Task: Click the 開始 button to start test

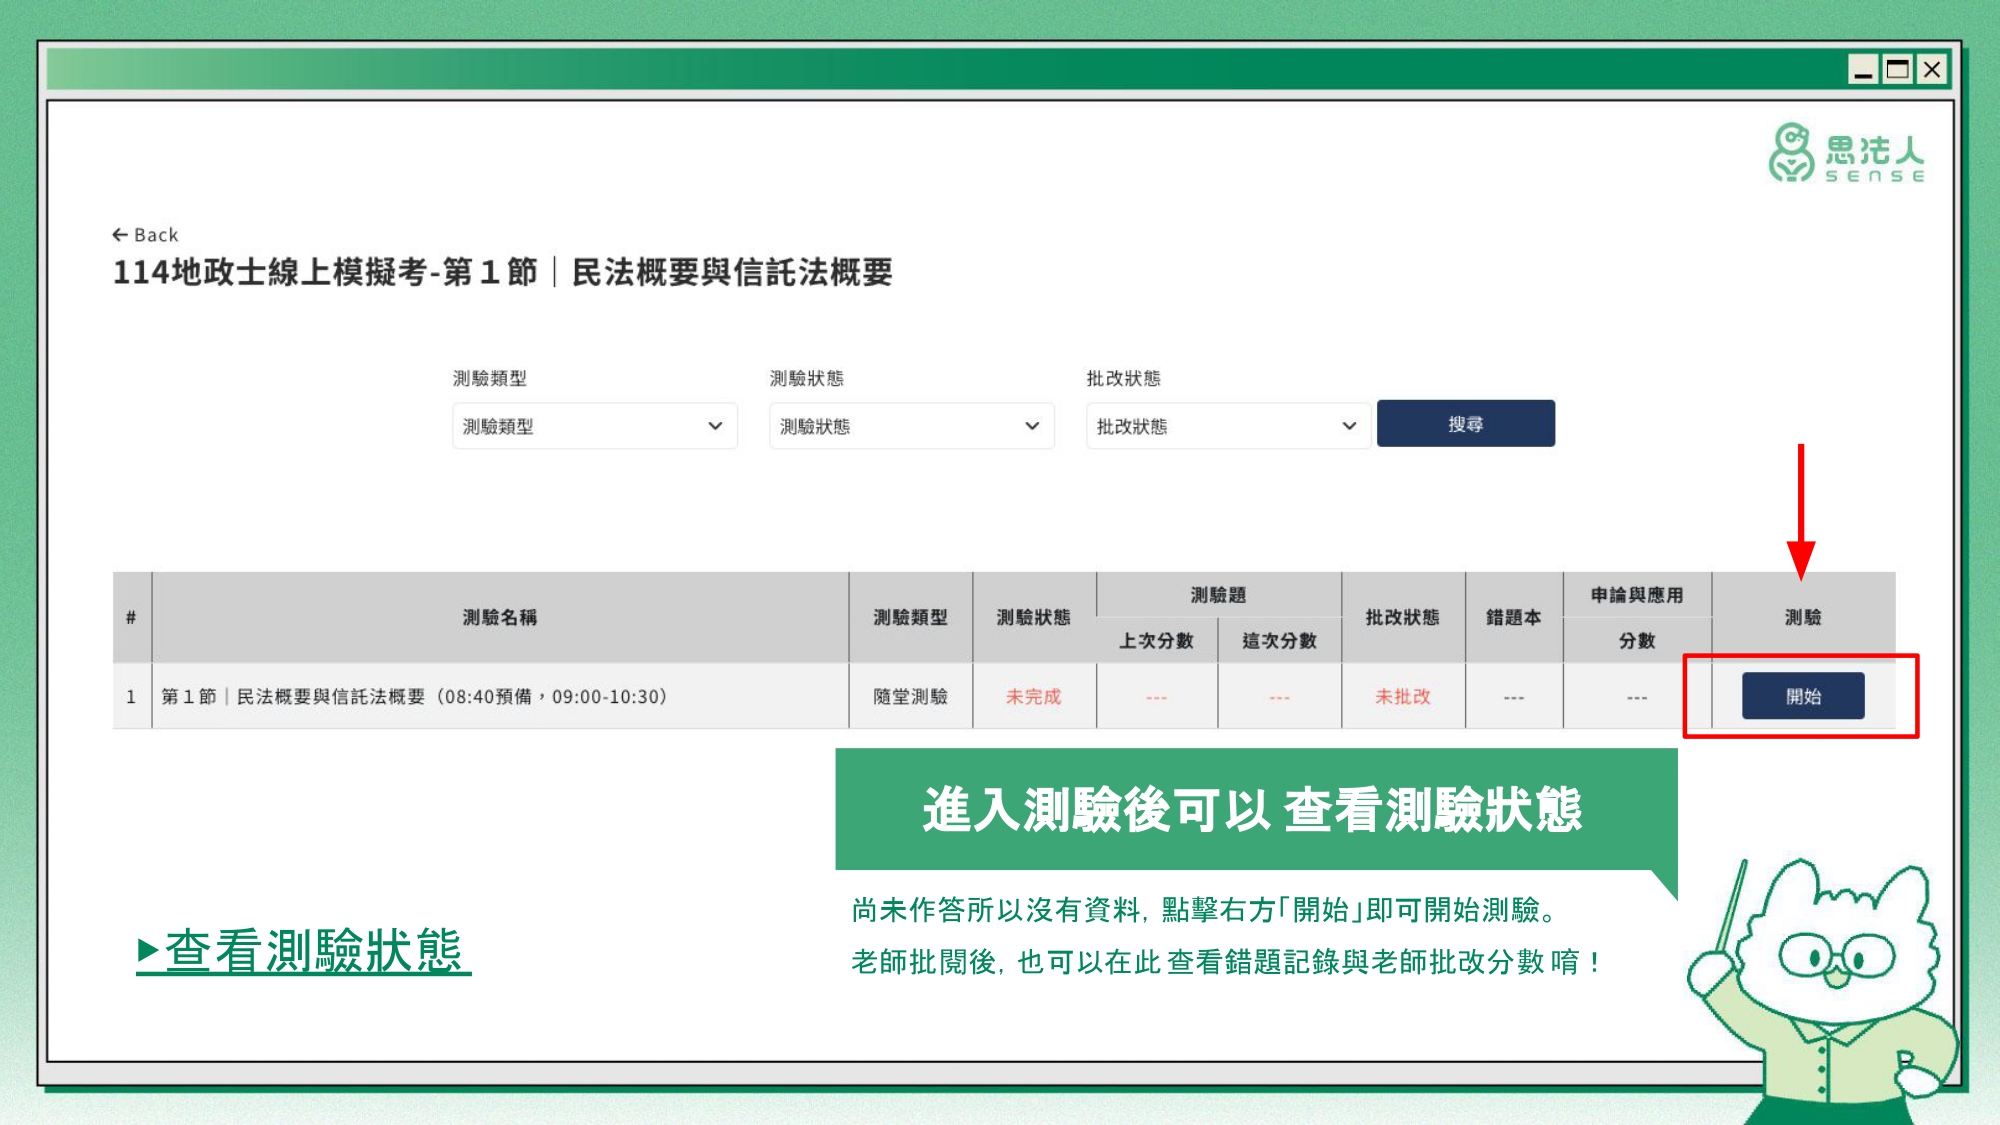Action: click(1802, 696)
